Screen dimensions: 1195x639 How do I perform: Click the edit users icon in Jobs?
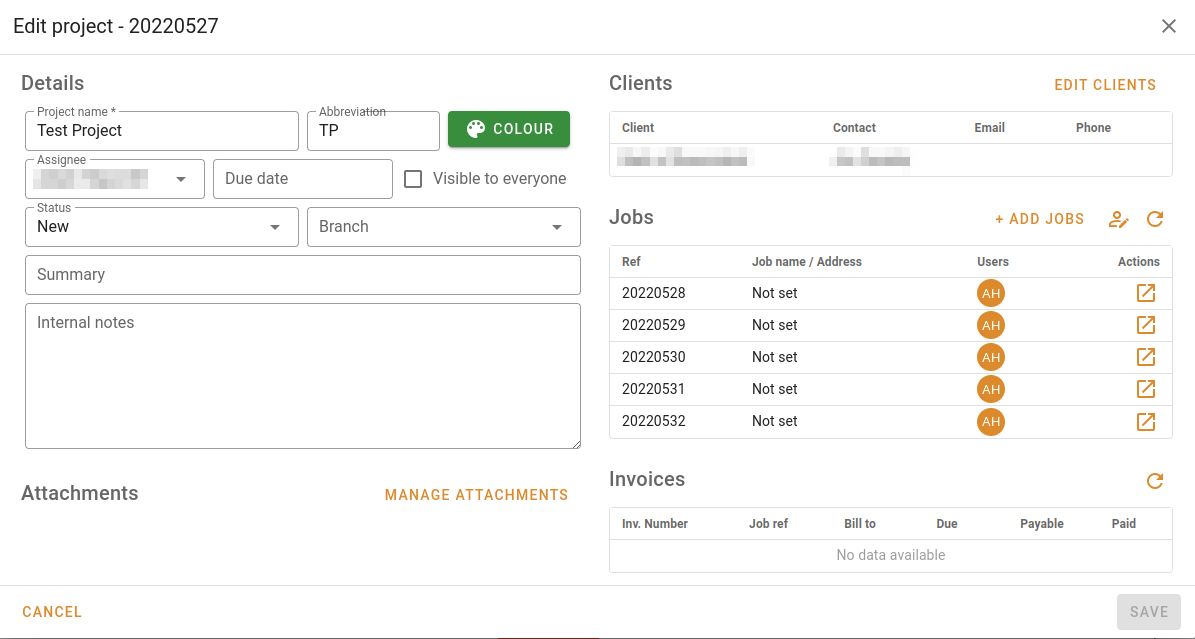[x=1119, y=219]
